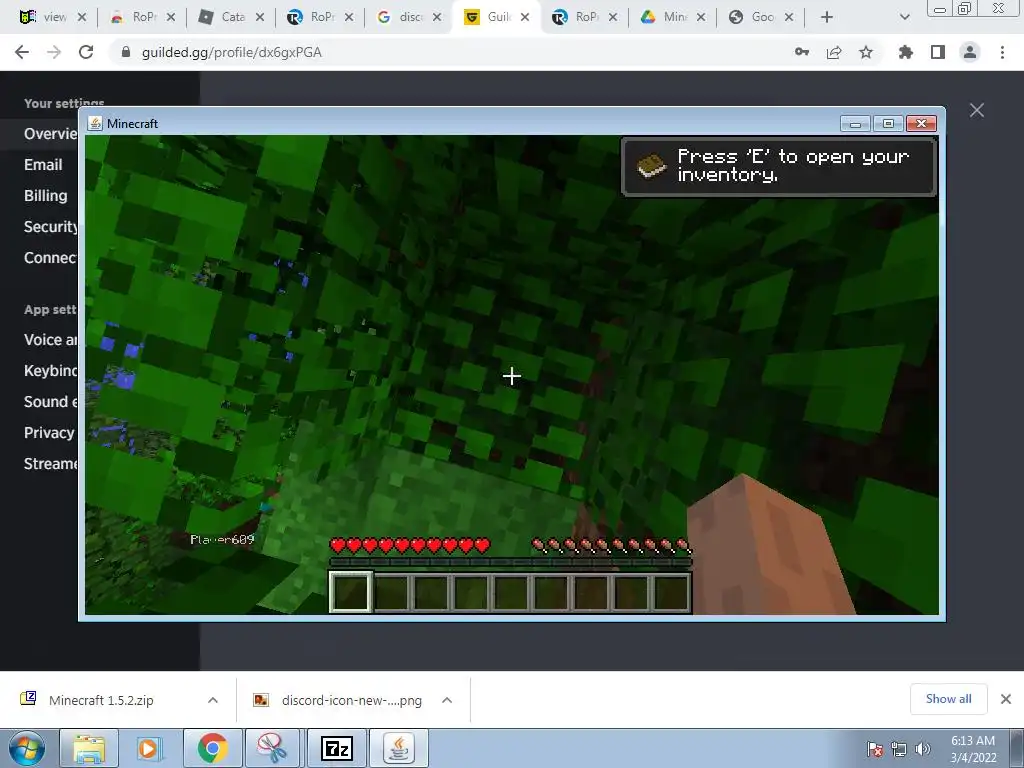Share this page via share icon

tap(834, 52)
